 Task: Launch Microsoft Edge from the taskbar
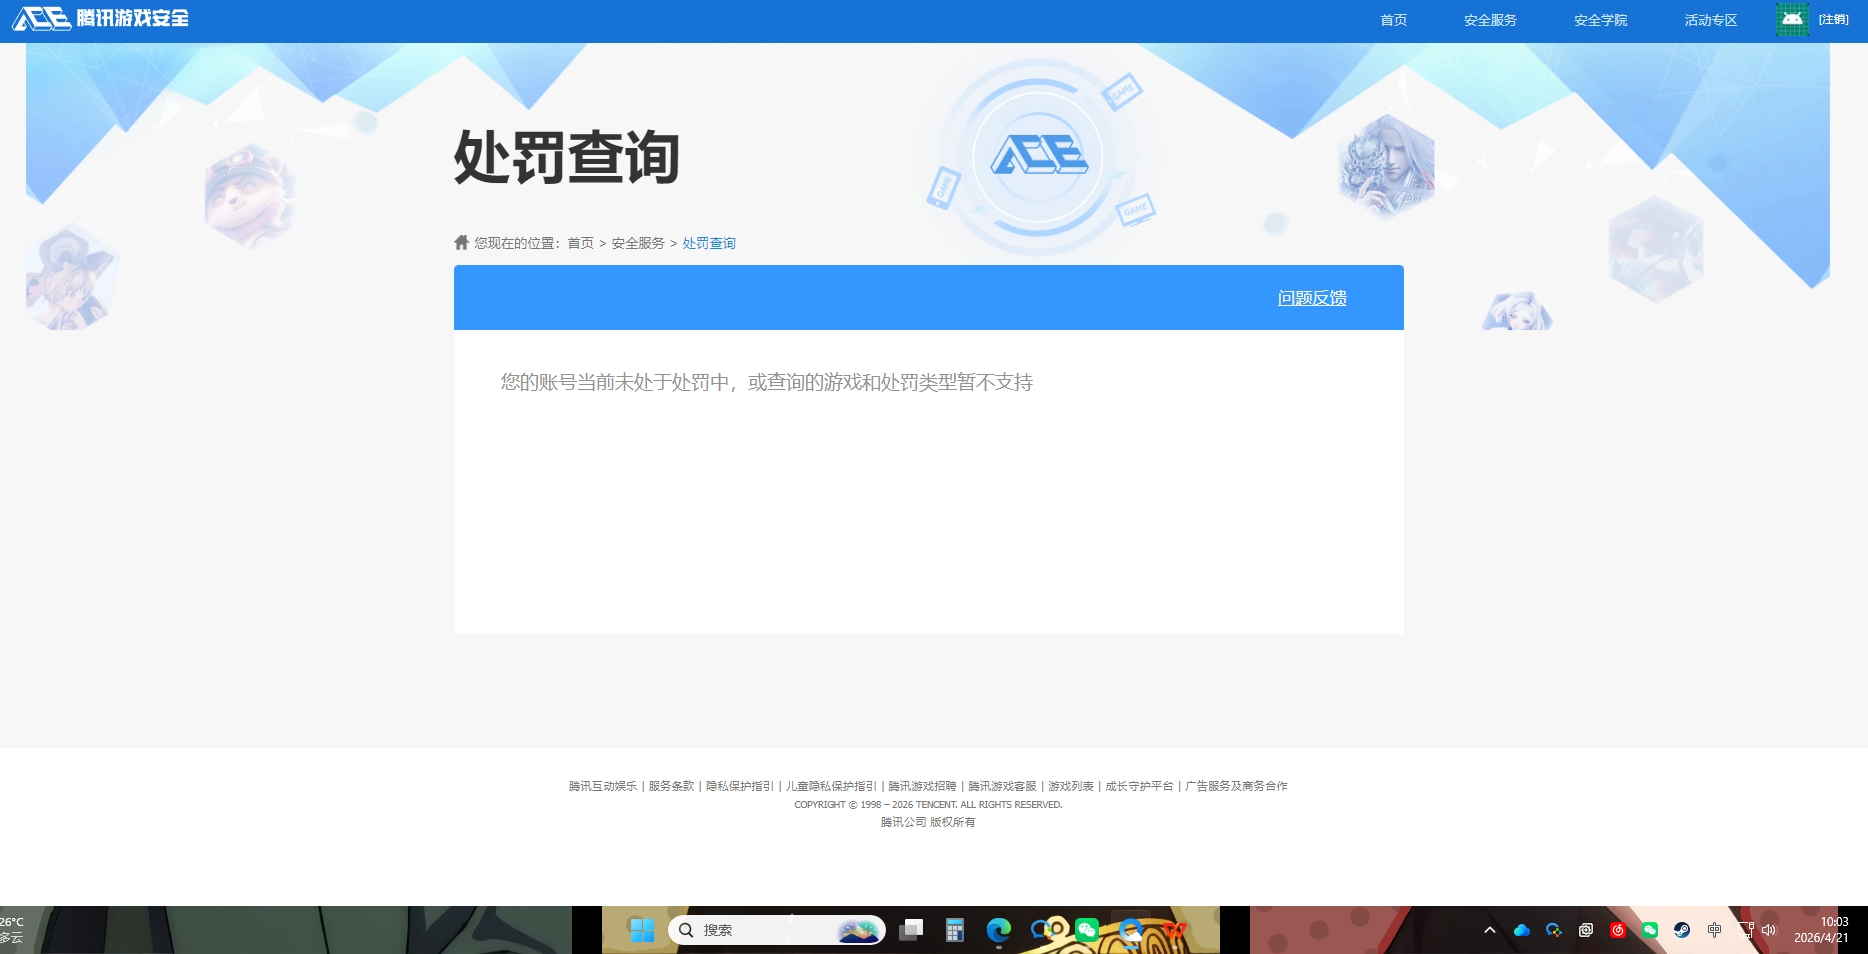(x=997, y=930)
